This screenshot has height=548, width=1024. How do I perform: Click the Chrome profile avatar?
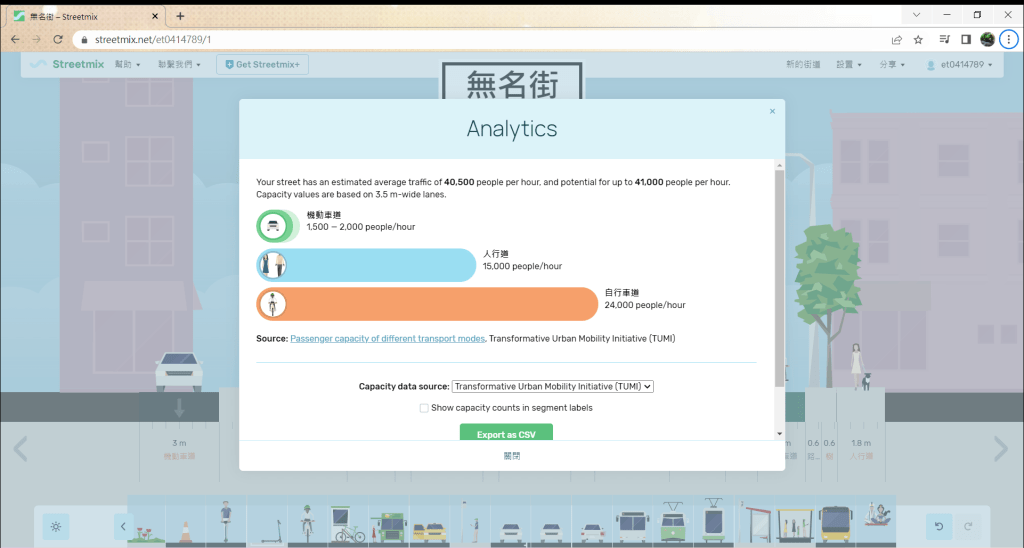click(x=987, y=40)
